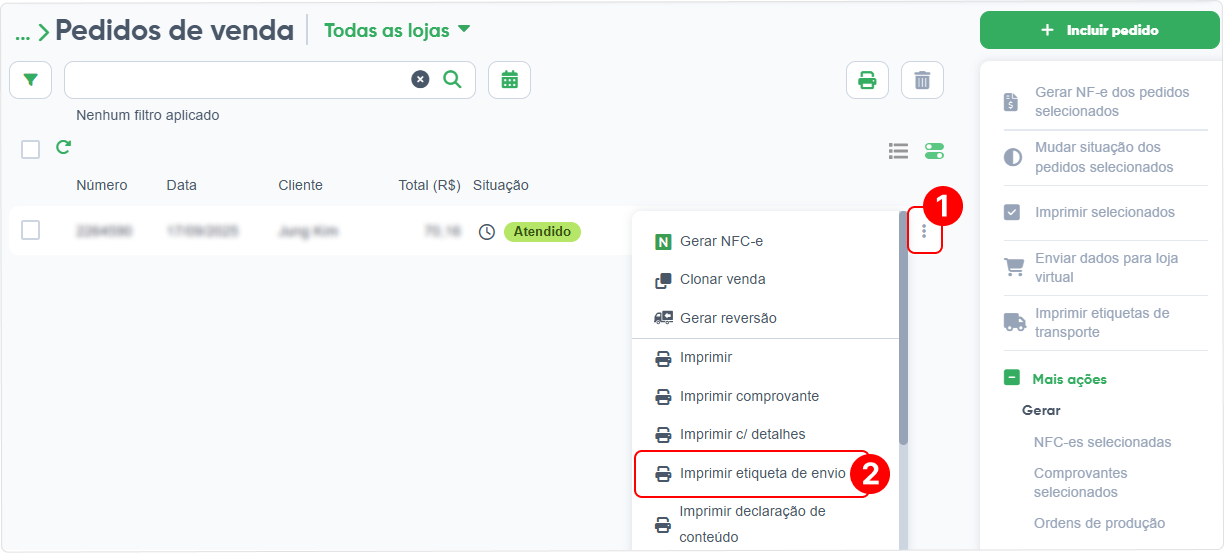Click the Cliente column header
Image resolution: width=1224 pixels, height=553 pixels.
point(300,185)
